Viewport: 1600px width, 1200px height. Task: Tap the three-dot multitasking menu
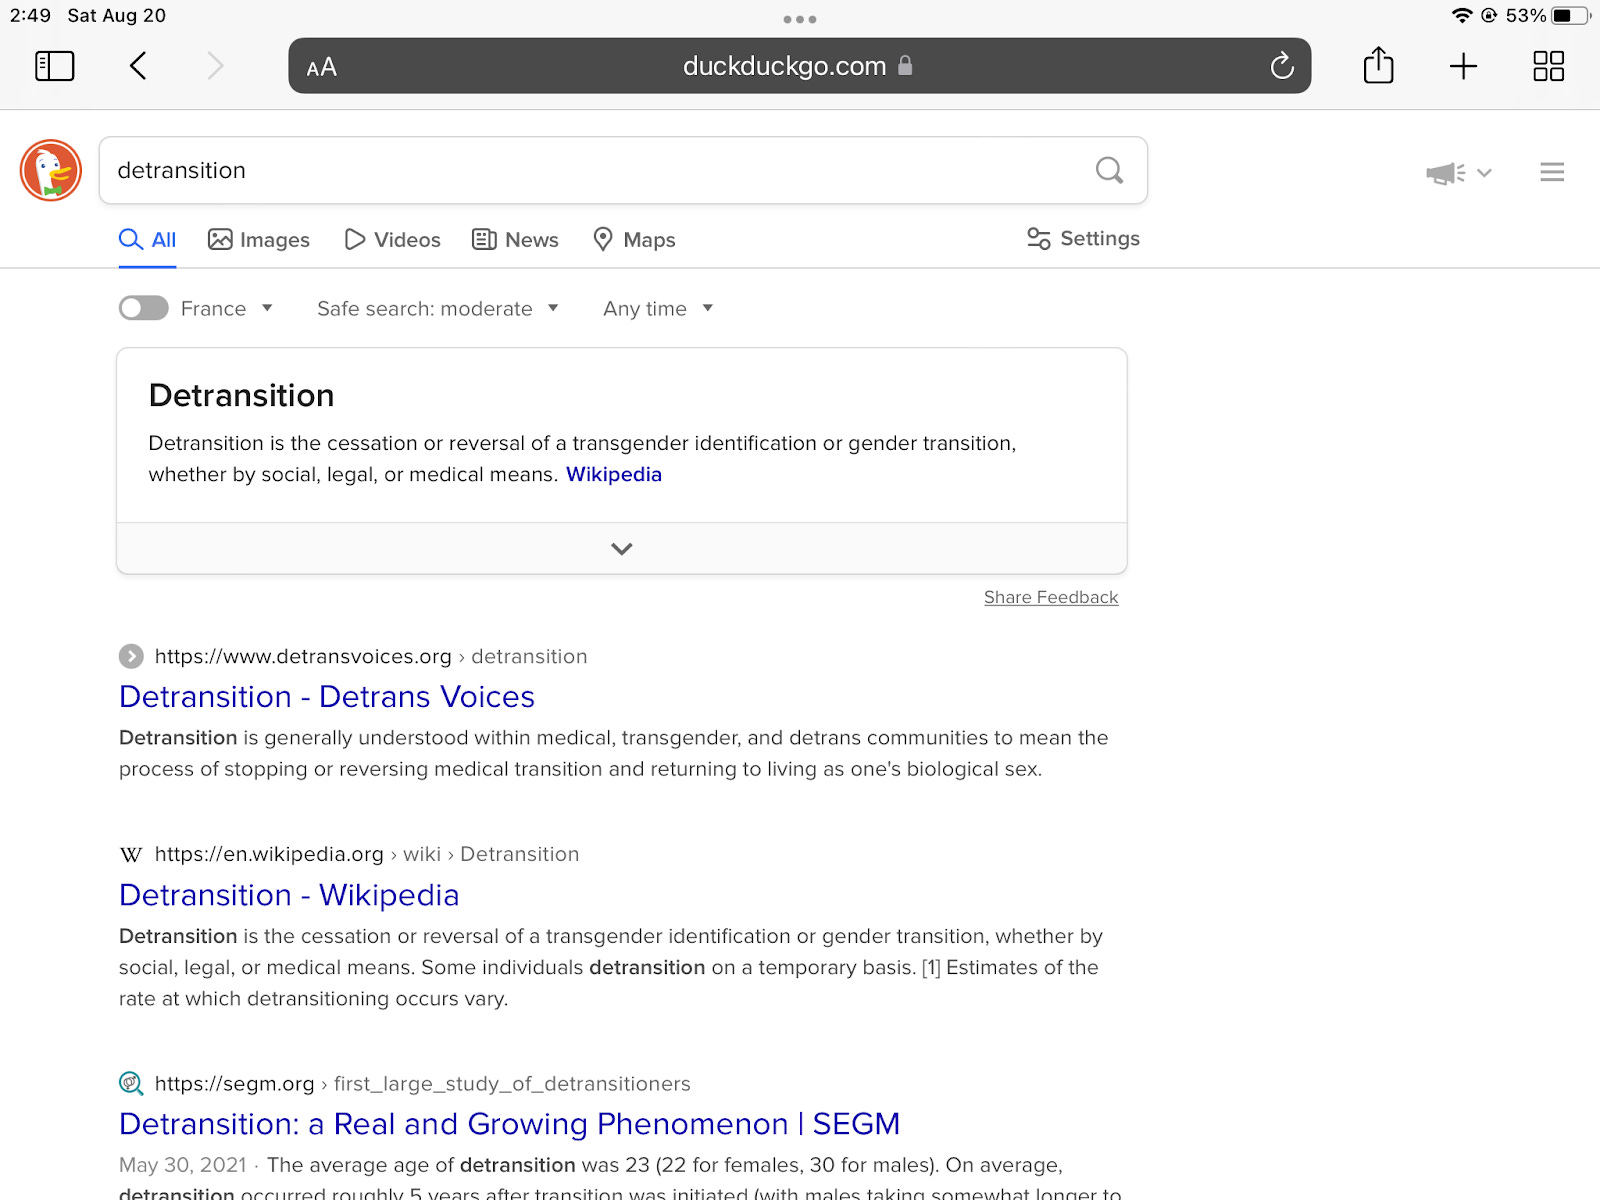click(800, 19)
